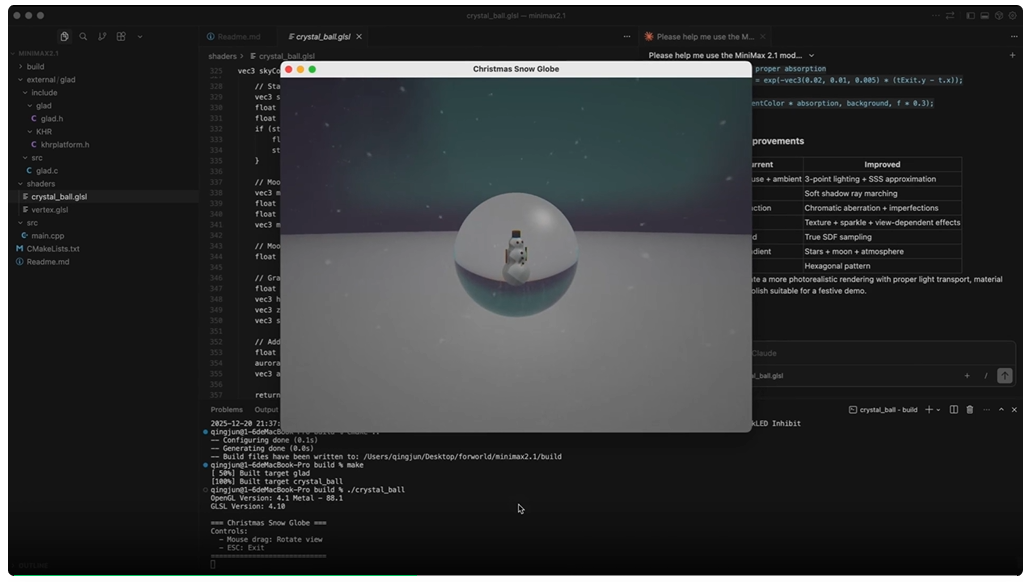Click the snowman inside the snow globe
This screenshot has height=582, width=1029.
click(516, 256)
